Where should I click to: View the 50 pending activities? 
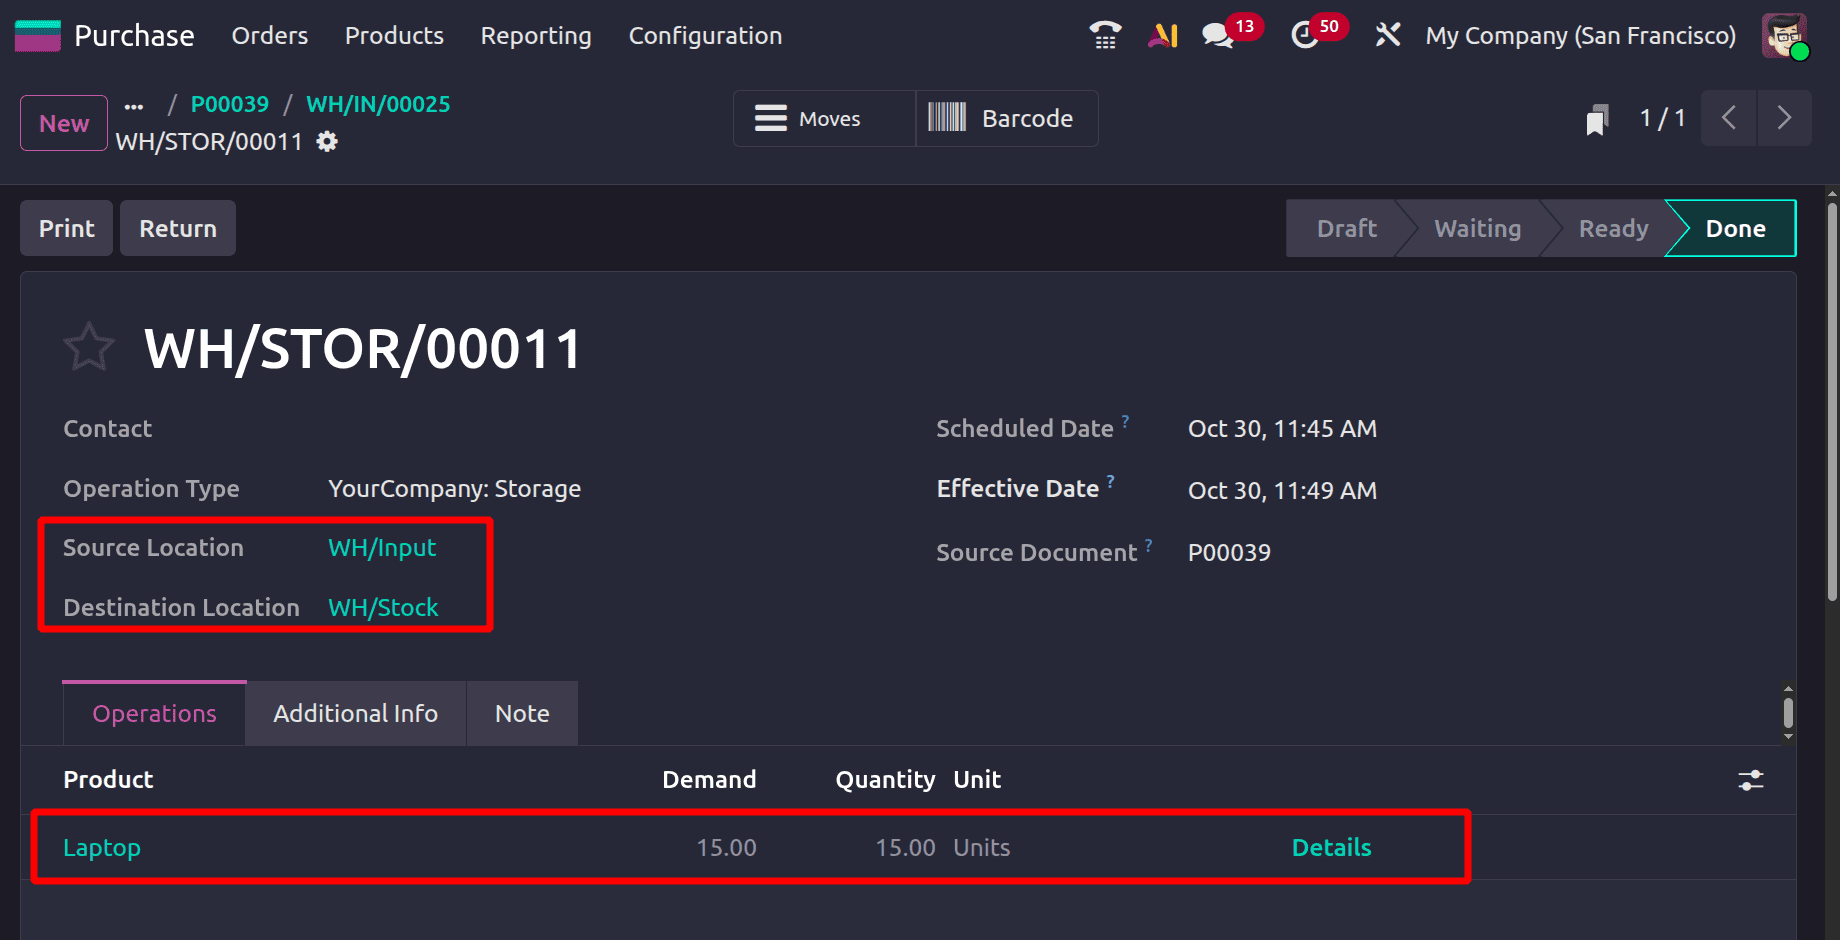1307,35
